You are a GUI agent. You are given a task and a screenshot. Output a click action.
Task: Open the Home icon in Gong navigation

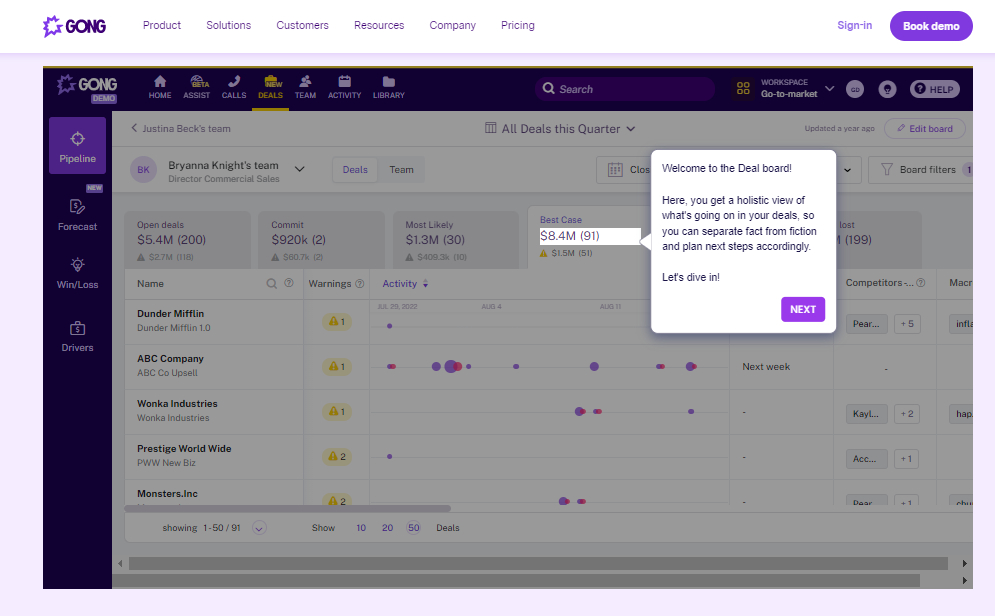coord(159,88)
